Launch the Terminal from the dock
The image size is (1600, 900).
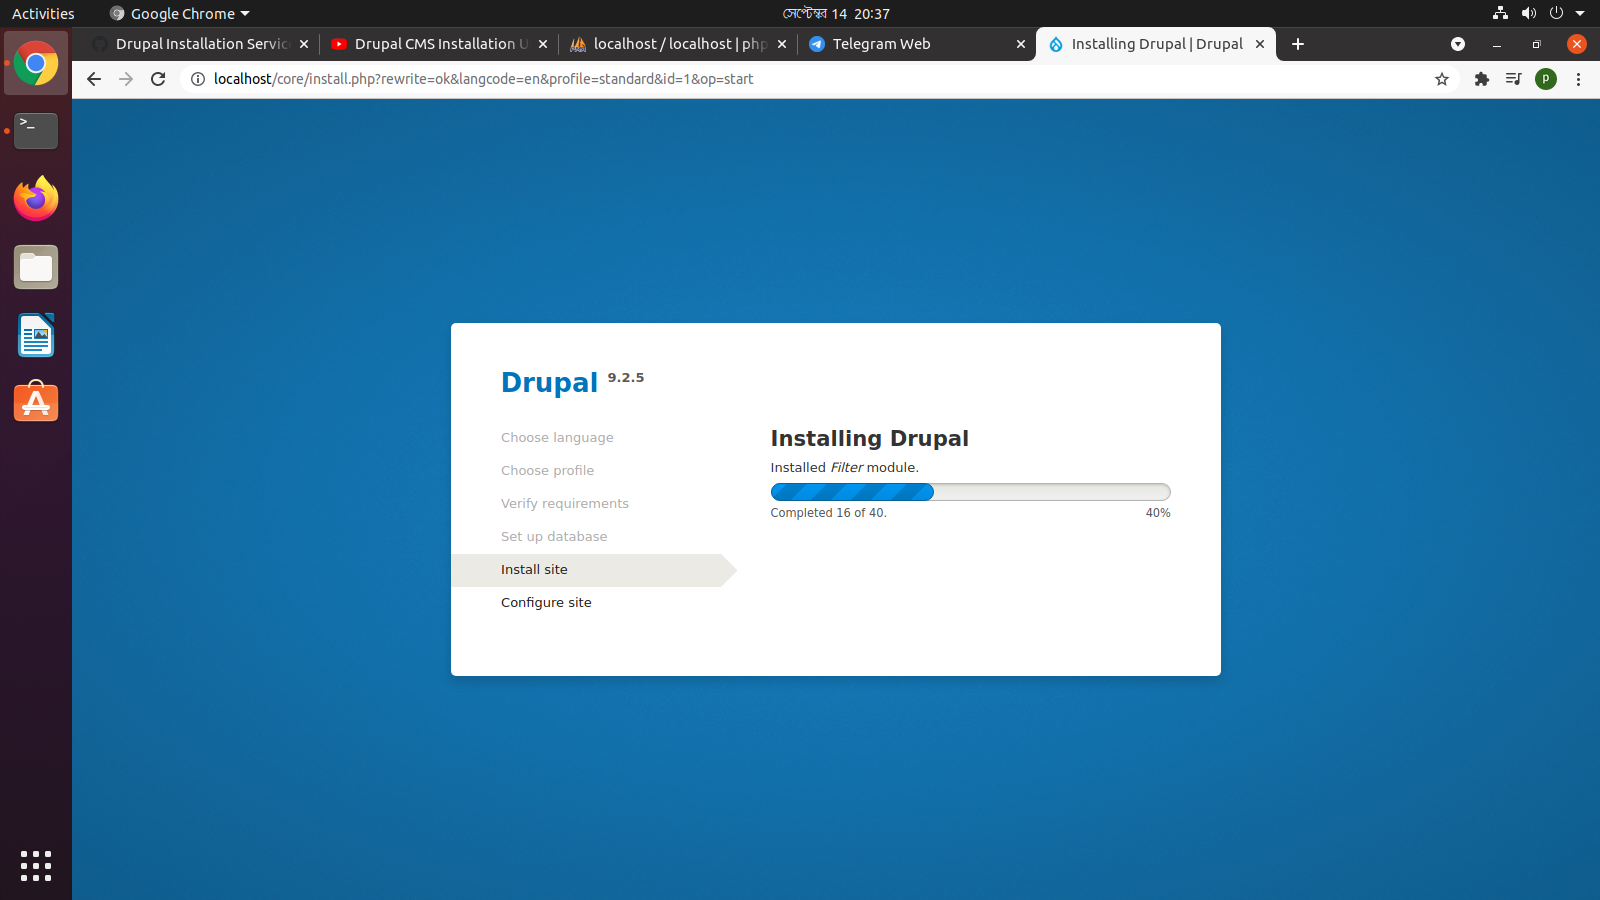pos(36,131)
